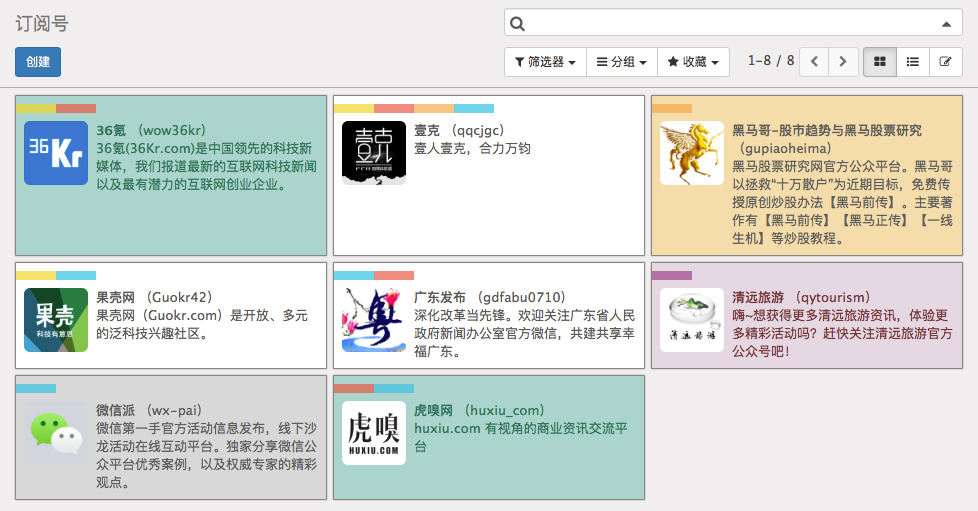The image size is (978, 511).
Task: Click blue tag on 广东发布 card
Action: [x=354, y=276]
